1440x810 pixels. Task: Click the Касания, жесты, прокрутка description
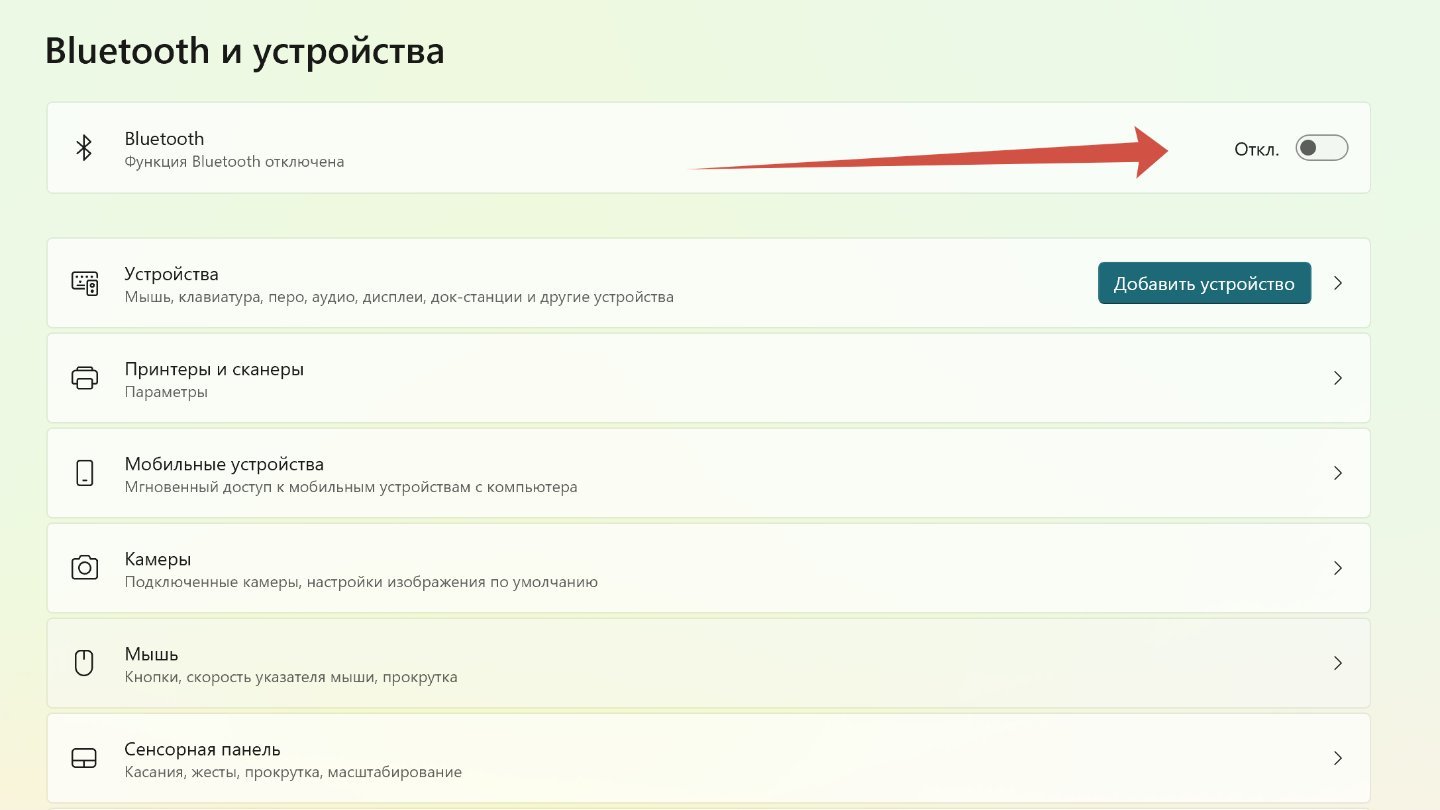[293, 772]
